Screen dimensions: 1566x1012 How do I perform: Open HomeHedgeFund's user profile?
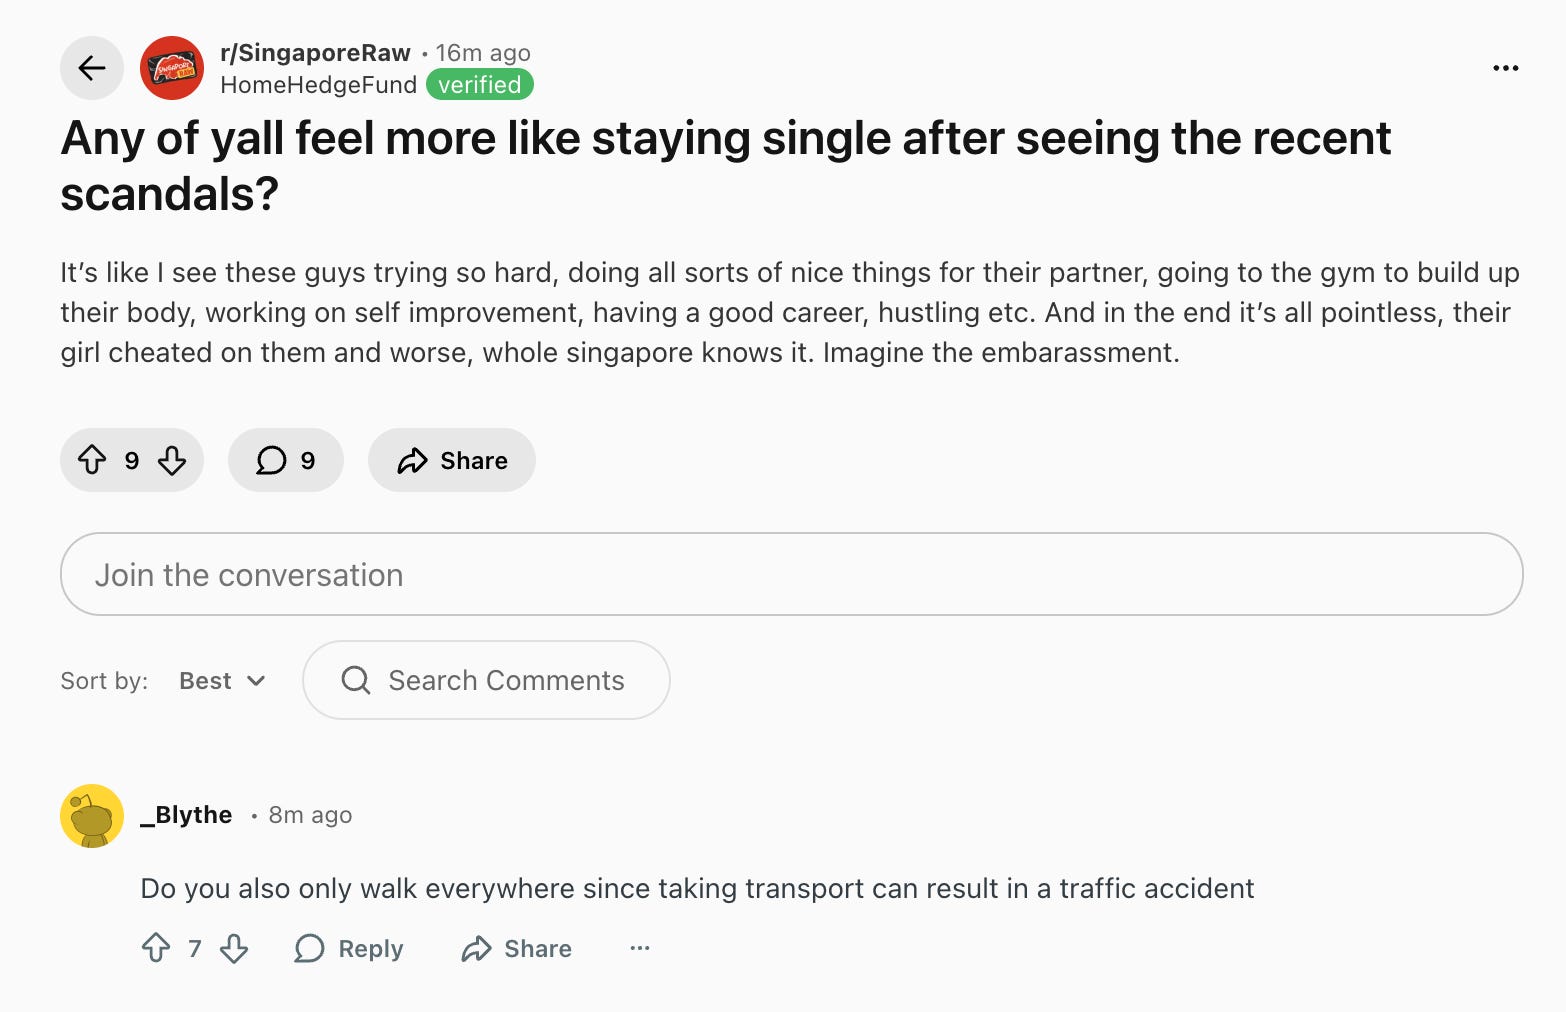pyautogui.click(x=318, y=85)
